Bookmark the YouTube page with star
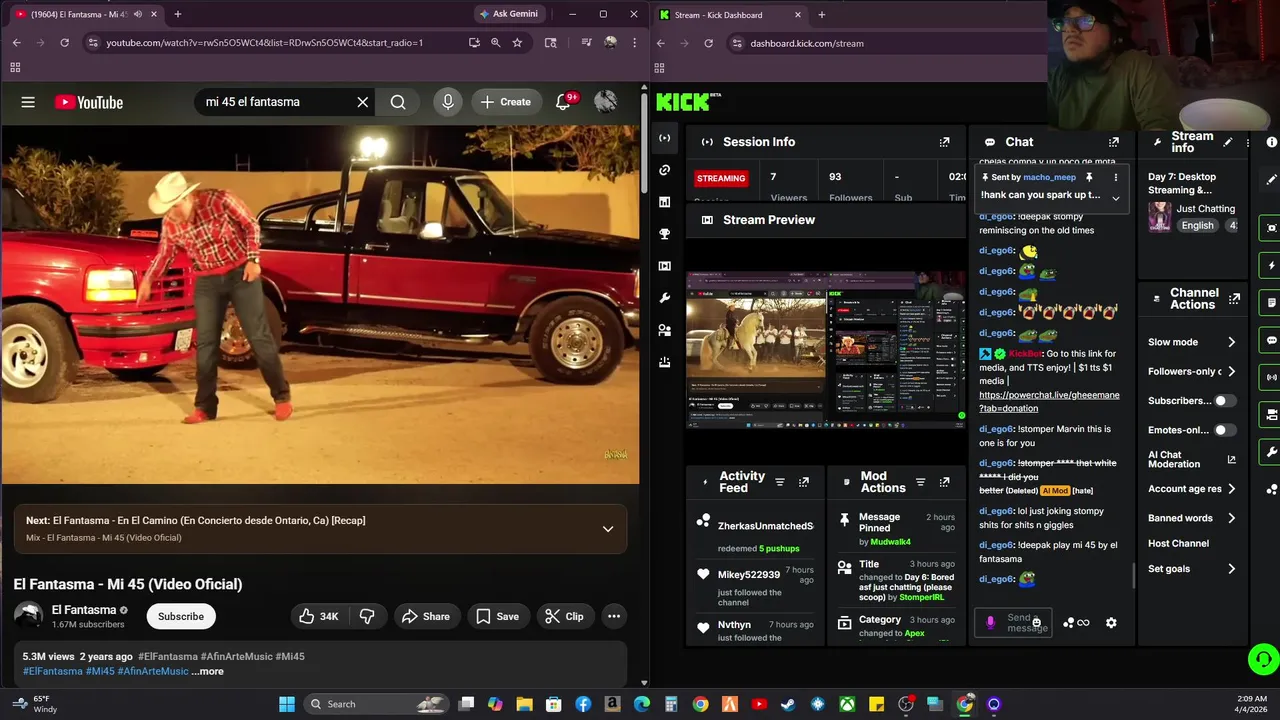Screen dimensions: 1280x720 click(x=517, y=43)
